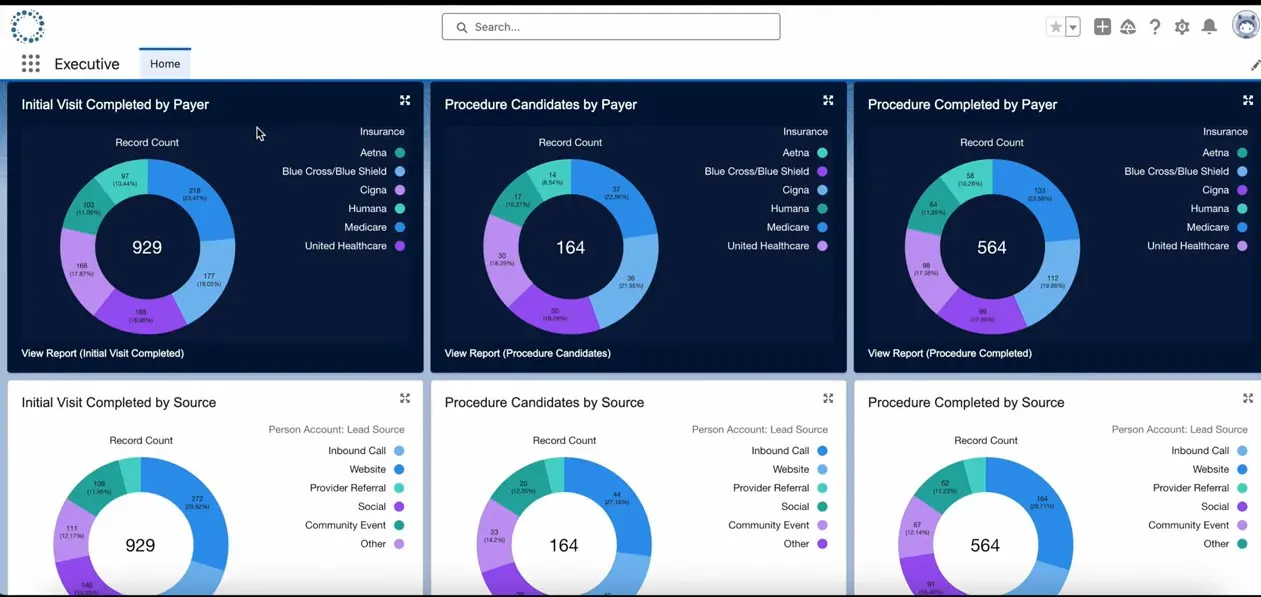
Task: Open the favorites list dropdown arrow
Action: 1073,27
